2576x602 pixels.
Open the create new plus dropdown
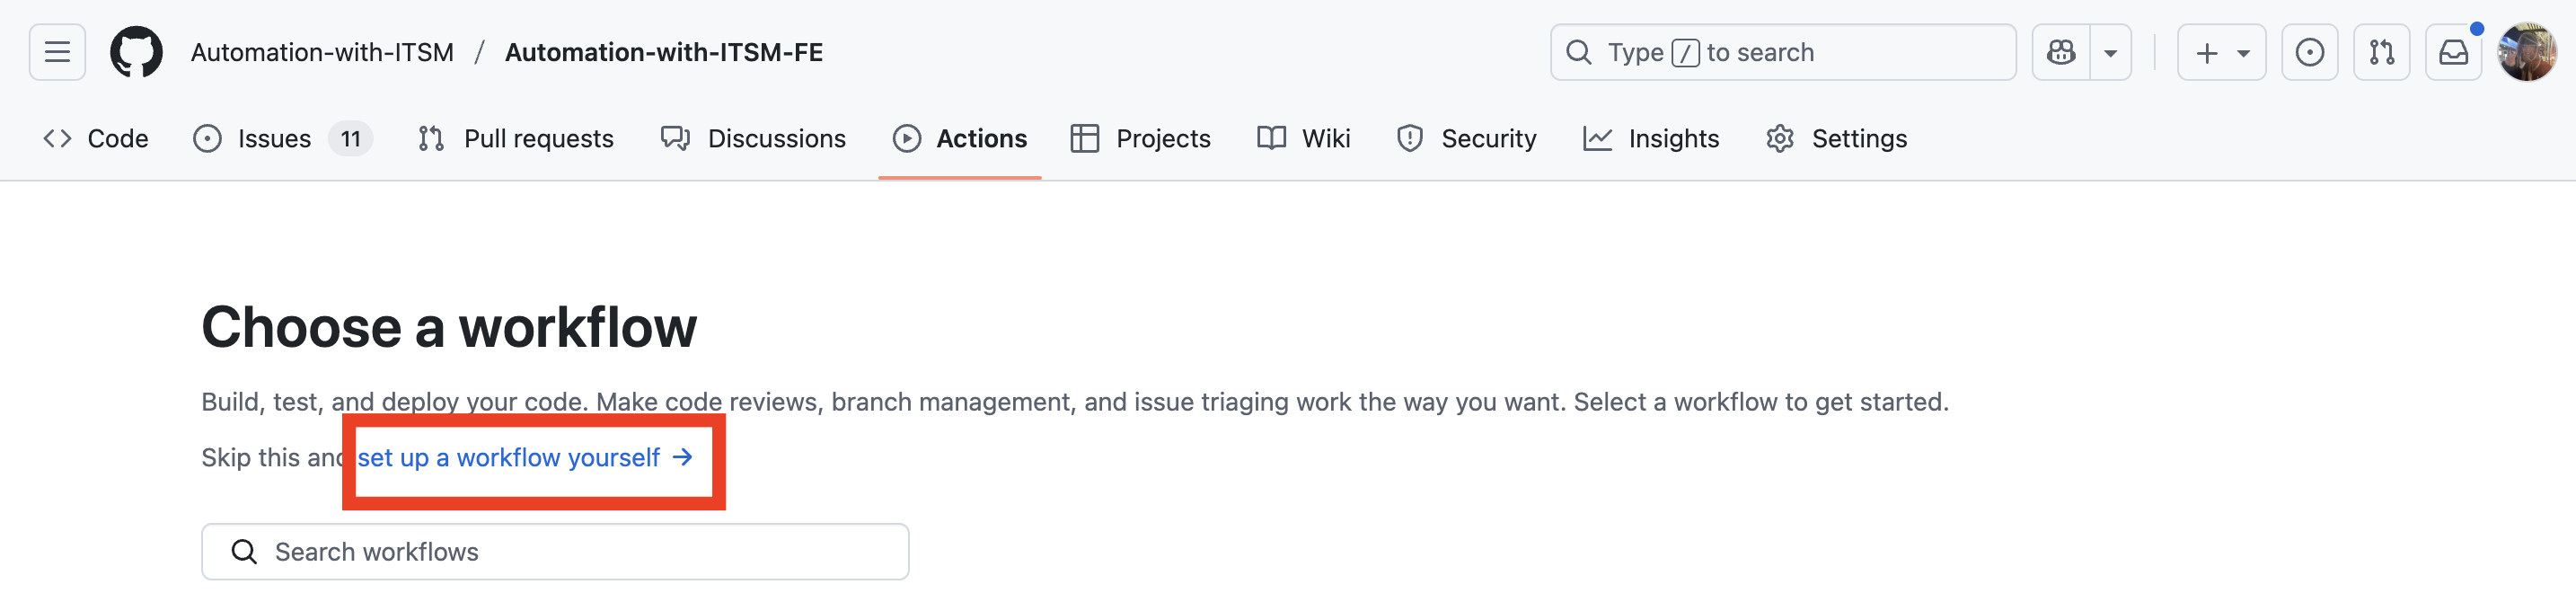[2221, 52]
